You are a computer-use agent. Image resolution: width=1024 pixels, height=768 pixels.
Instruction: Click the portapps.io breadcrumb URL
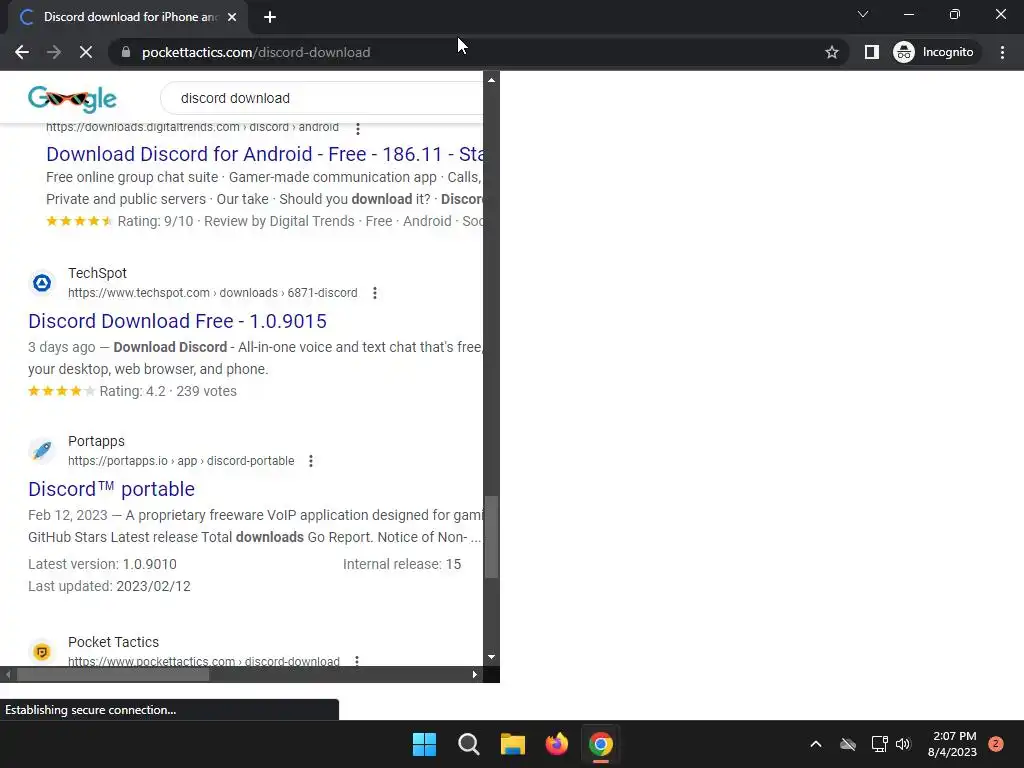[x=181, y=461]
